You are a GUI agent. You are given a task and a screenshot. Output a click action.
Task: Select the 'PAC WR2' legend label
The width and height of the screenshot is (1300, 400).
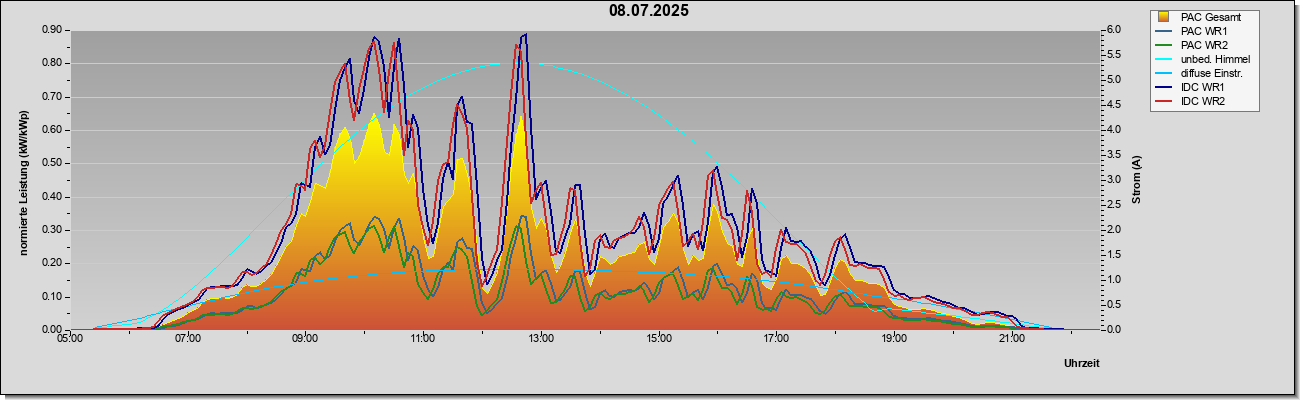(1203, 45)
